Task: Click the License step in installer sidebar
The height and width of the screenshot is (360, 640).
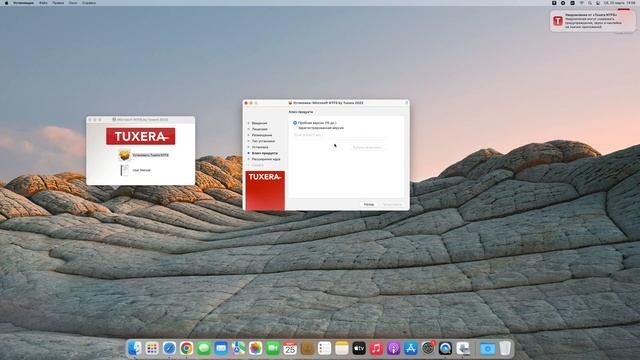Action: pyautogui.click(x=260, y=129)
